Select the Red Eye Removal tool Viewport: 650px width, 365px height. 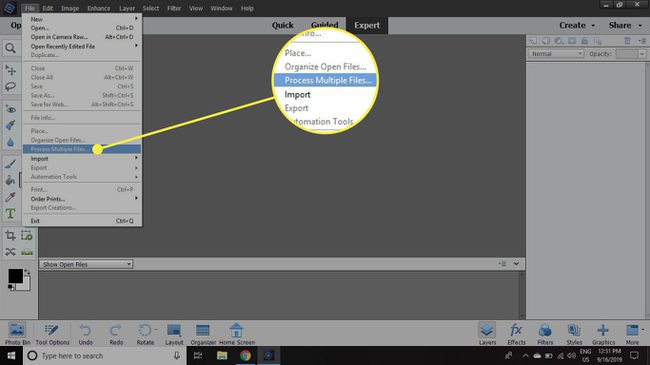(x=10, y=110)
